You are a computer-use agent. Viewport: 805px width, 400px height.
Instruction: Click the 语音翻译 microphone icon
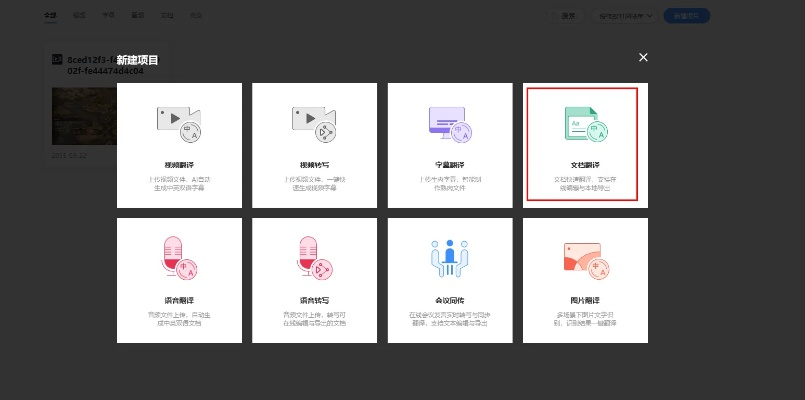(x=179, y=258)
